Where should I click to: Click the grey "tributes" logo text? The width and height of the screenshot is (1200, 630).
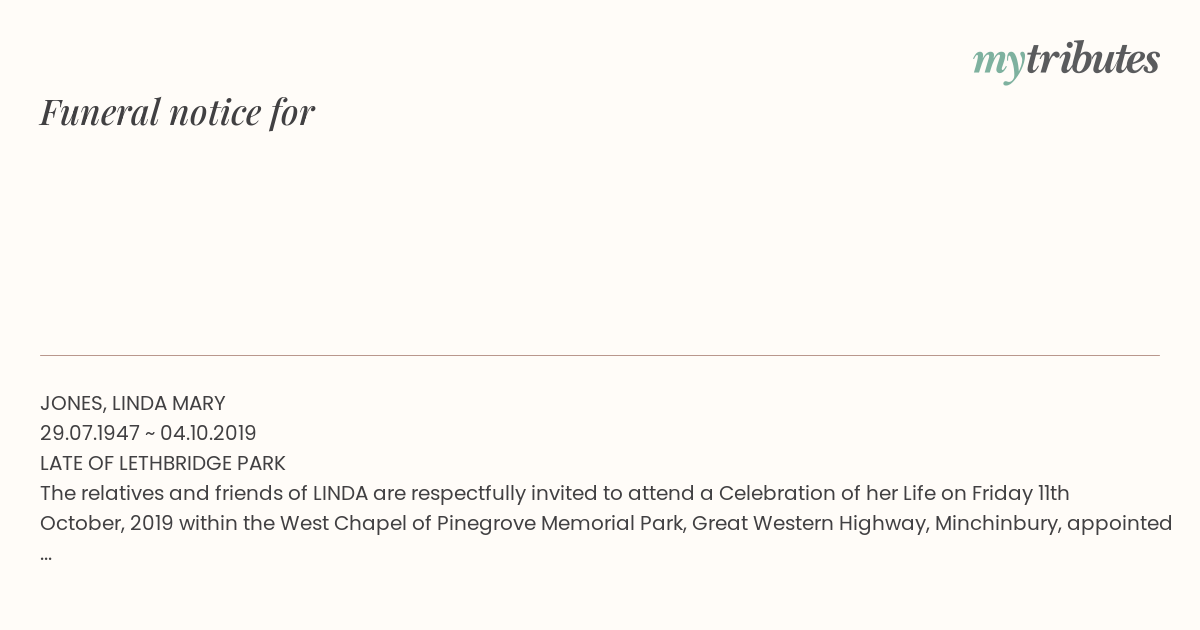[1093, 59]
